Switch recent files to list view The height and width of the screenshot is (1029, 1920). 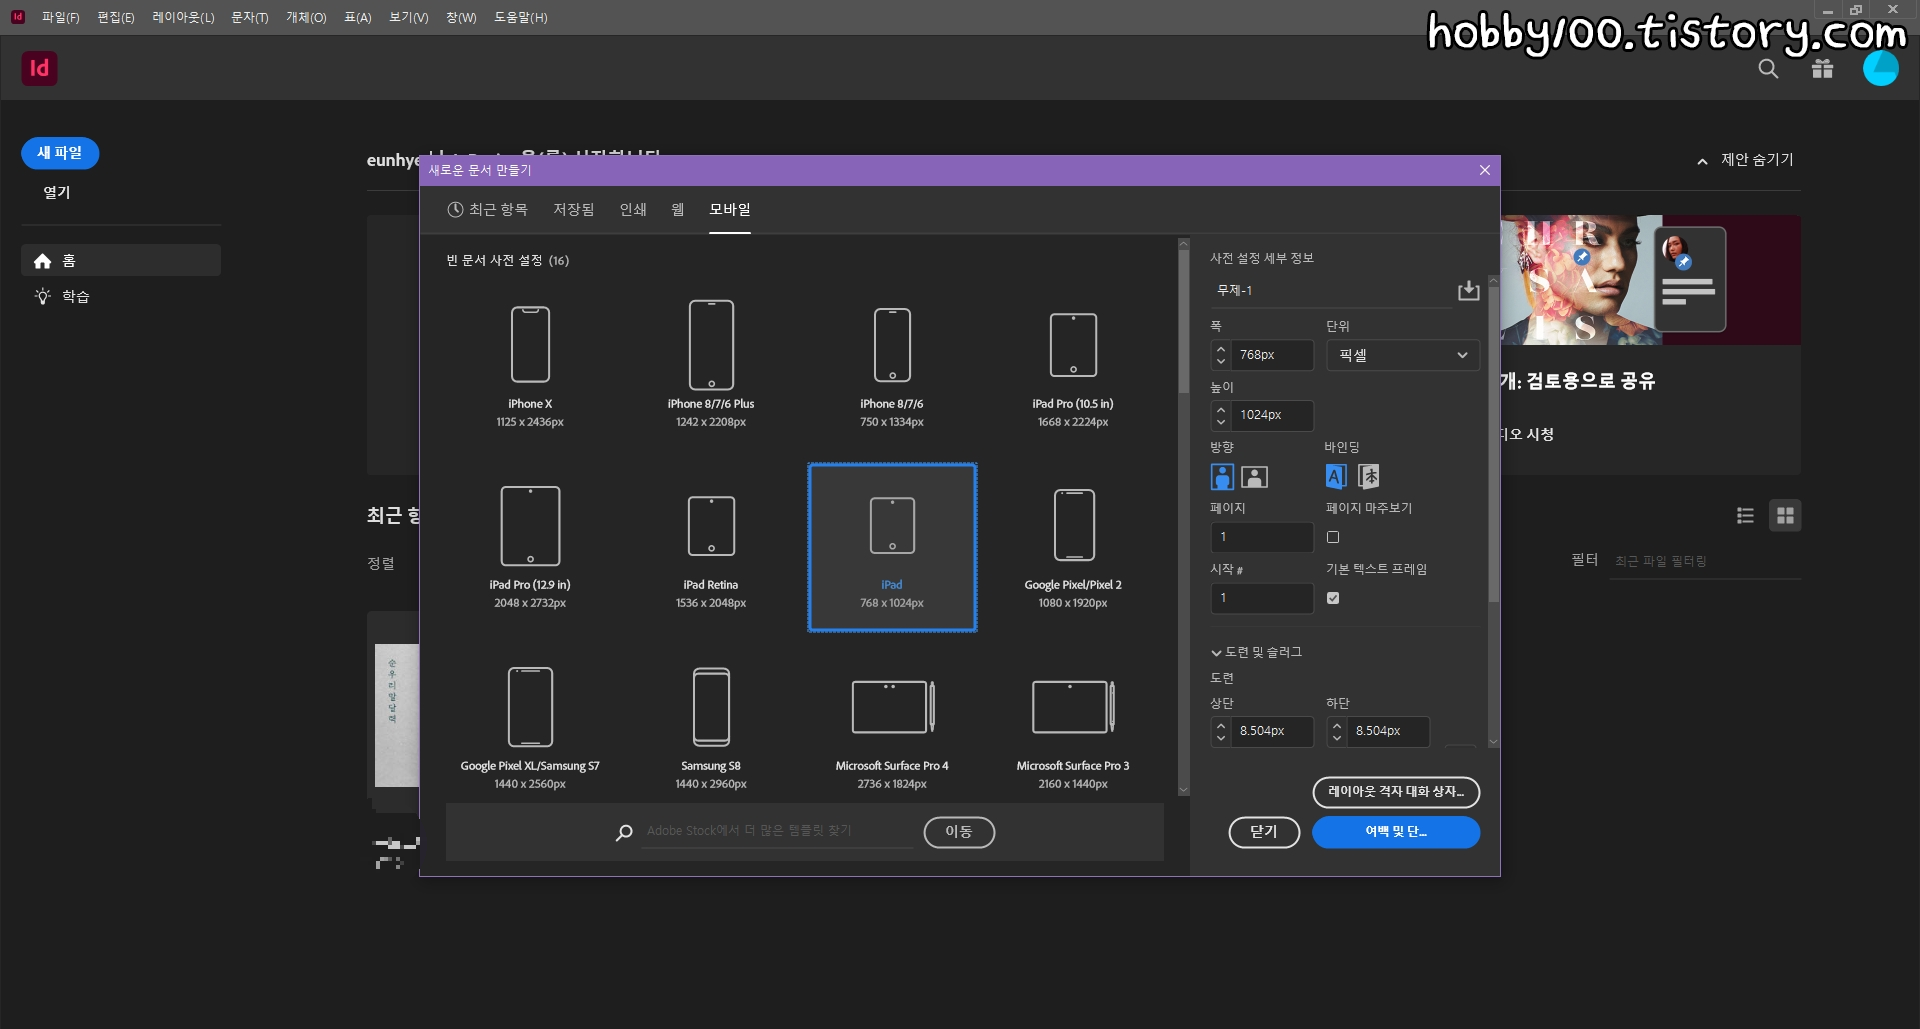[1745, 515]
